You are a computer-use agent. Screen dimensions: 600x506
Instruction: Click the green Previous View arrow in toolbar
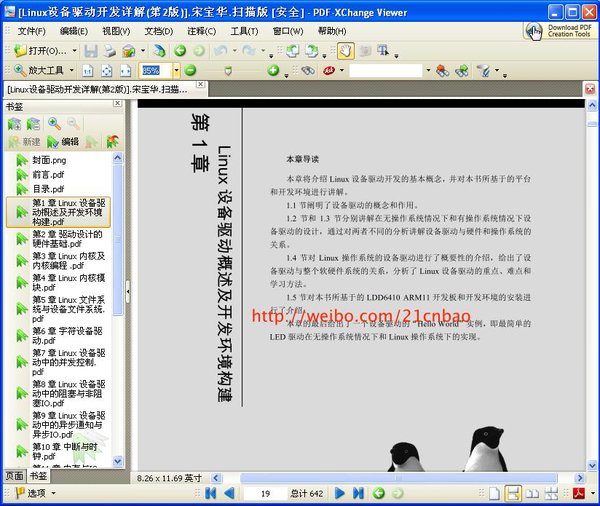180,51
